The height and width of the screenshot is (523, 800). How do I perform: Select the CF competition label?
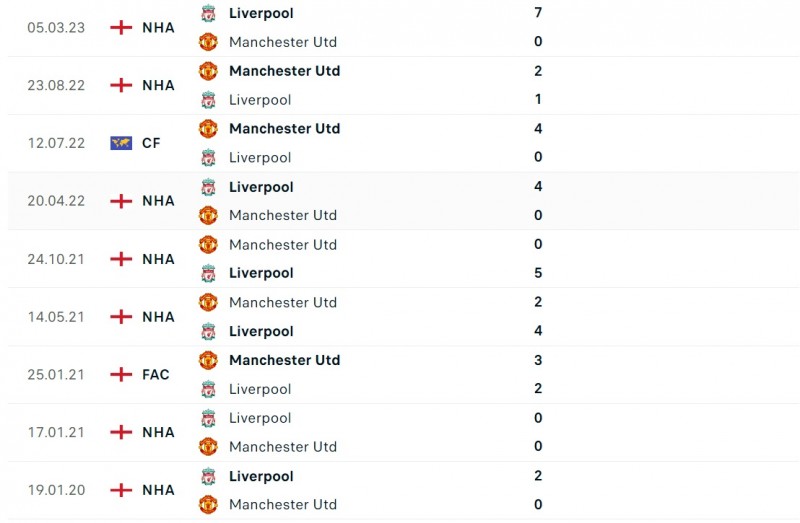[x=151, y=143]
